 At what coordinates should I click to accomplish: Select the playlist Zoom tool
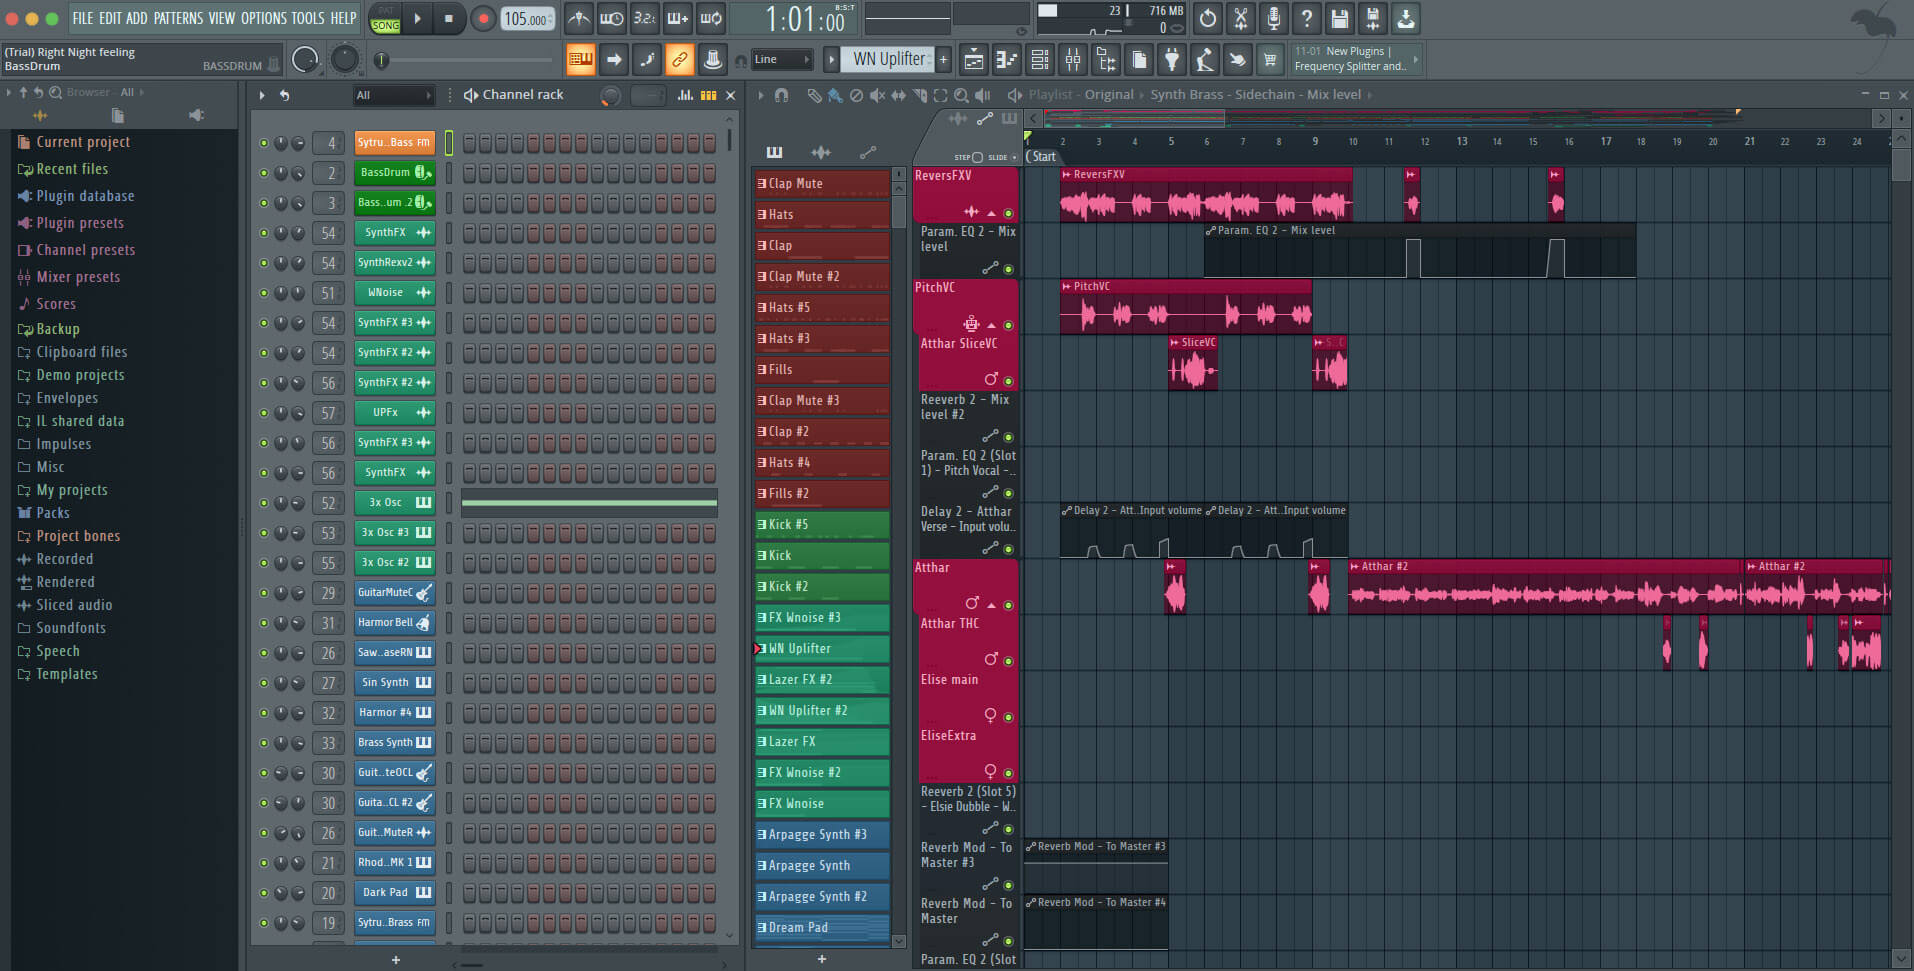(x=961, y=95)
